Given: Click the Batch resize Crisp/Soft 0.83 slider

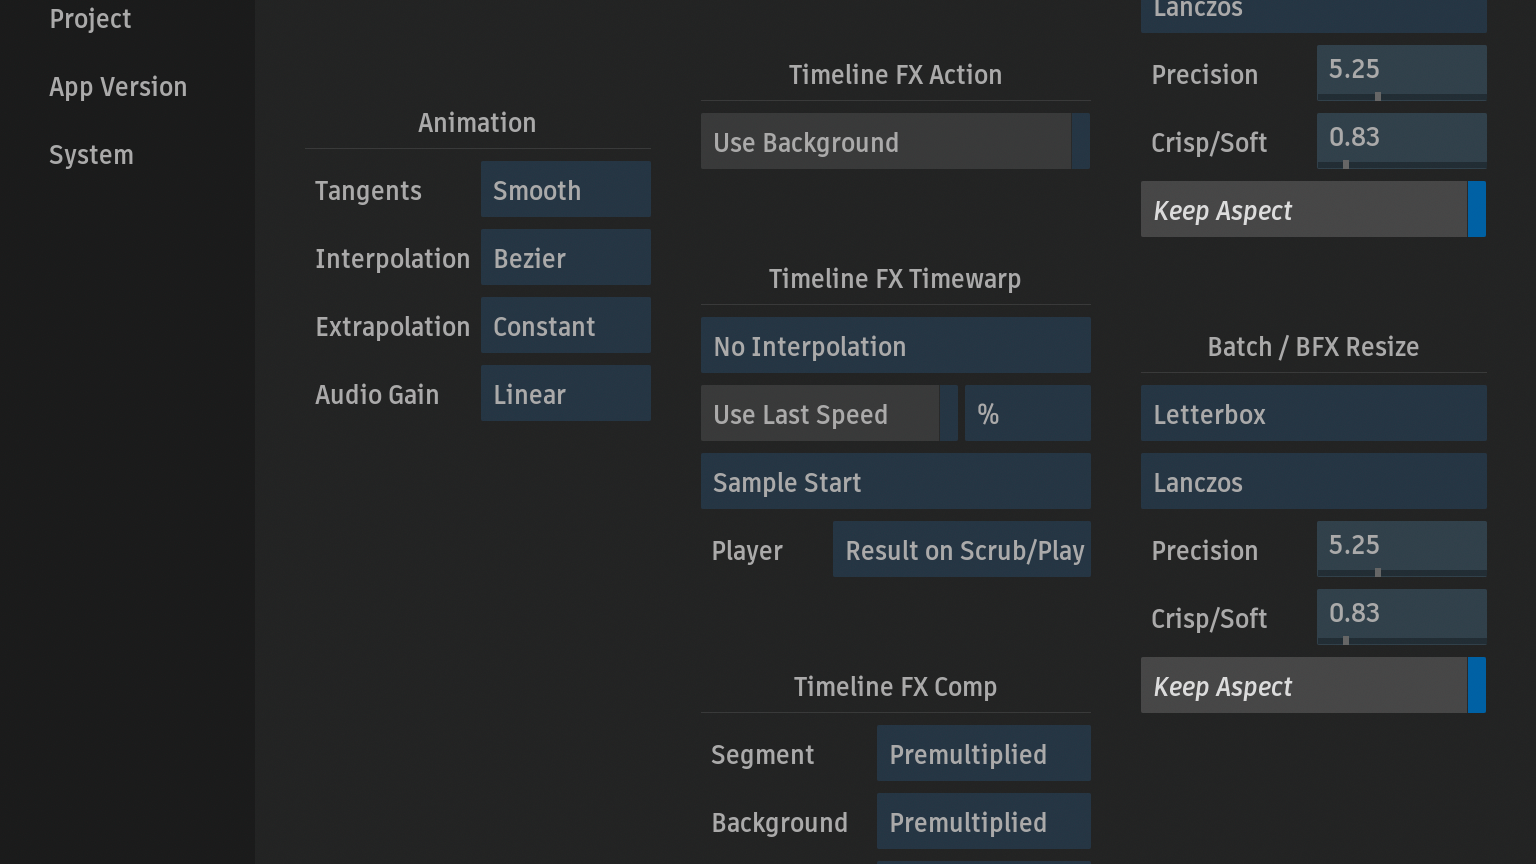Looking at the screenshot, I should (1400, 616).
